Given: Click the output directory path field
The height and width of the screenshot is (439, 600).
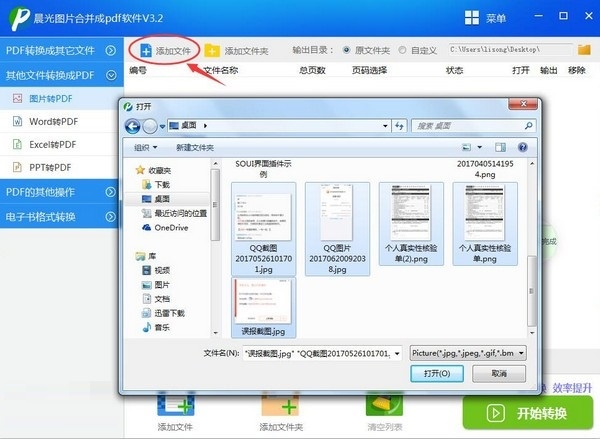Looking at the screenshot, I should [x=510, y=50].
